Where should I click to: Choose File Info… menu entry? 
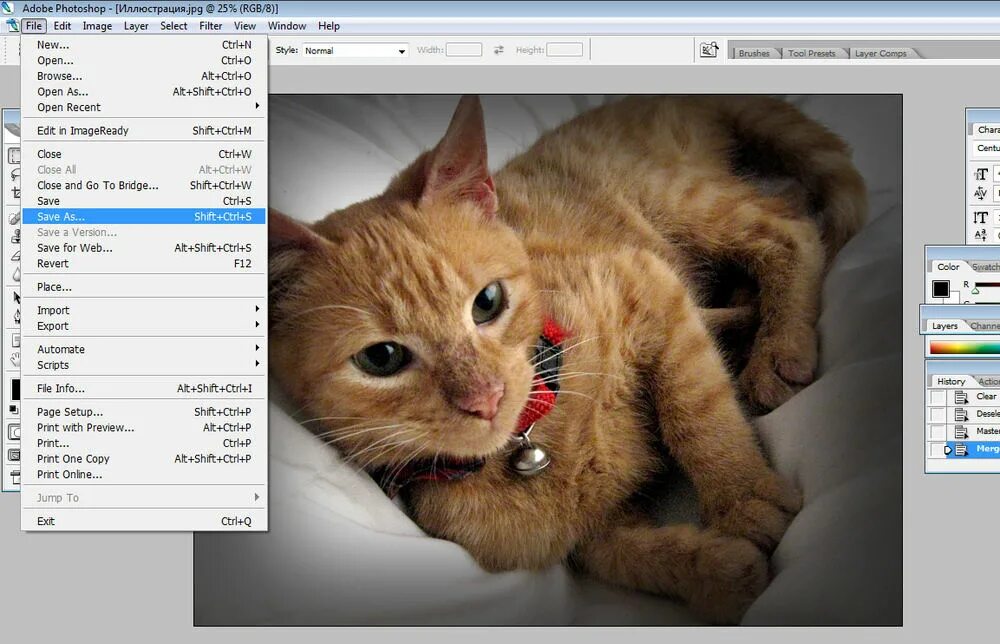coord(143,388)
